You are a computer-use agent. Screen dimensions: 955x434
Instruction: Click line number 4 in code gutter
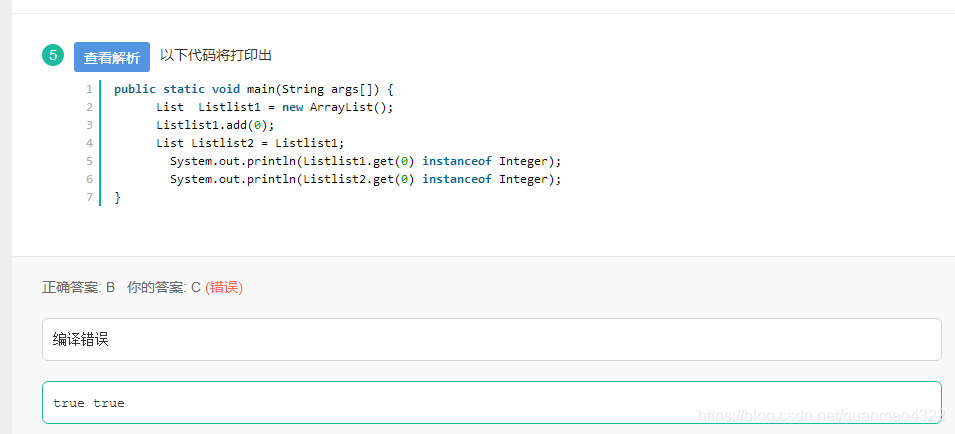pyautogui.click(x=90, y=143)
